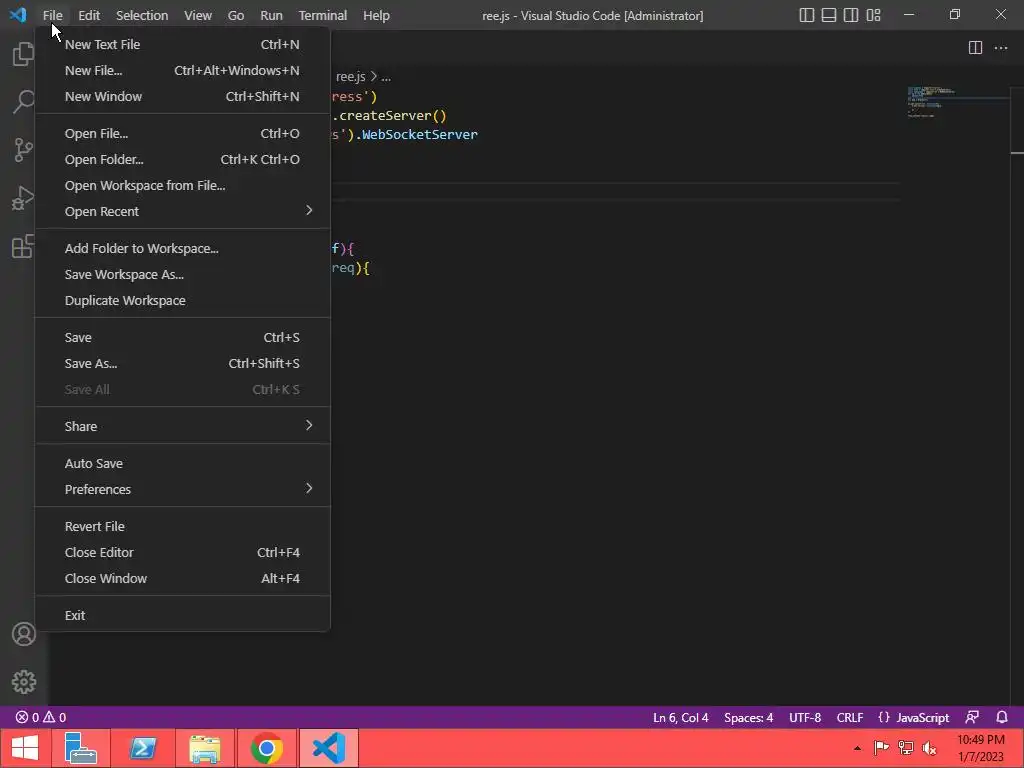Open Windows Start button

click(25, 748)
